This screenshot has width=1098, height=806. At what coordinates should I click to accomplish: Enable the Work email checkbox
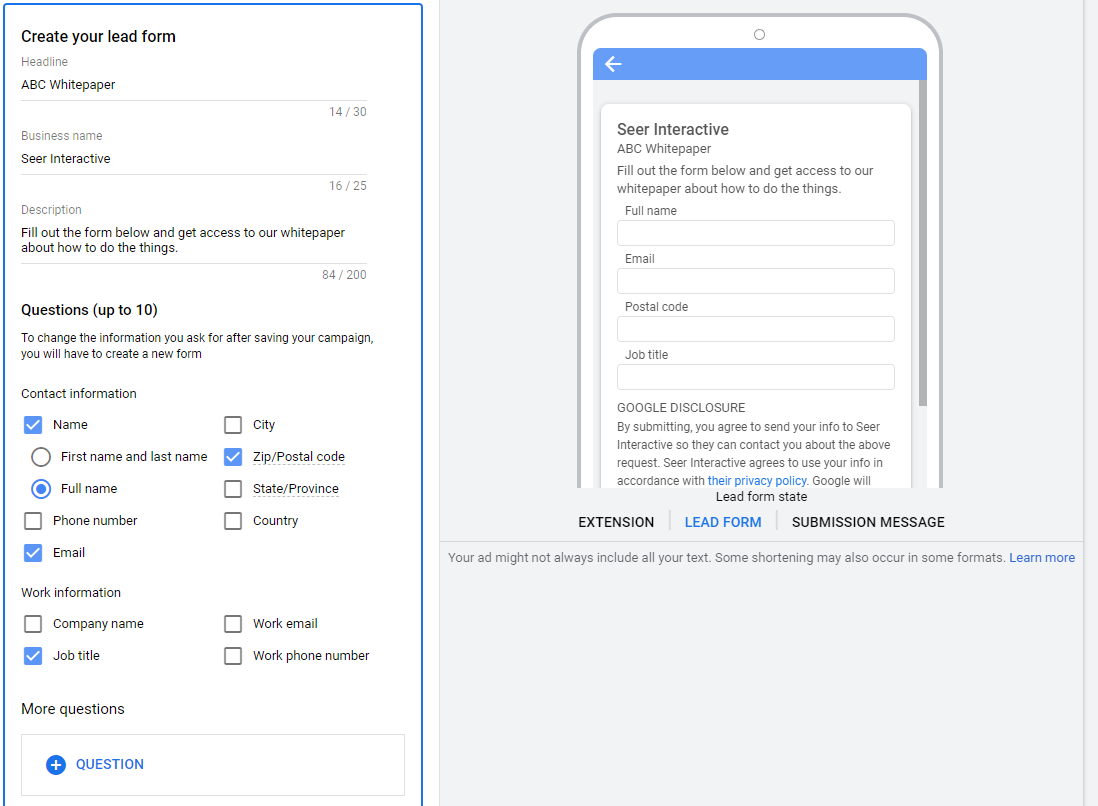[233, 624]
